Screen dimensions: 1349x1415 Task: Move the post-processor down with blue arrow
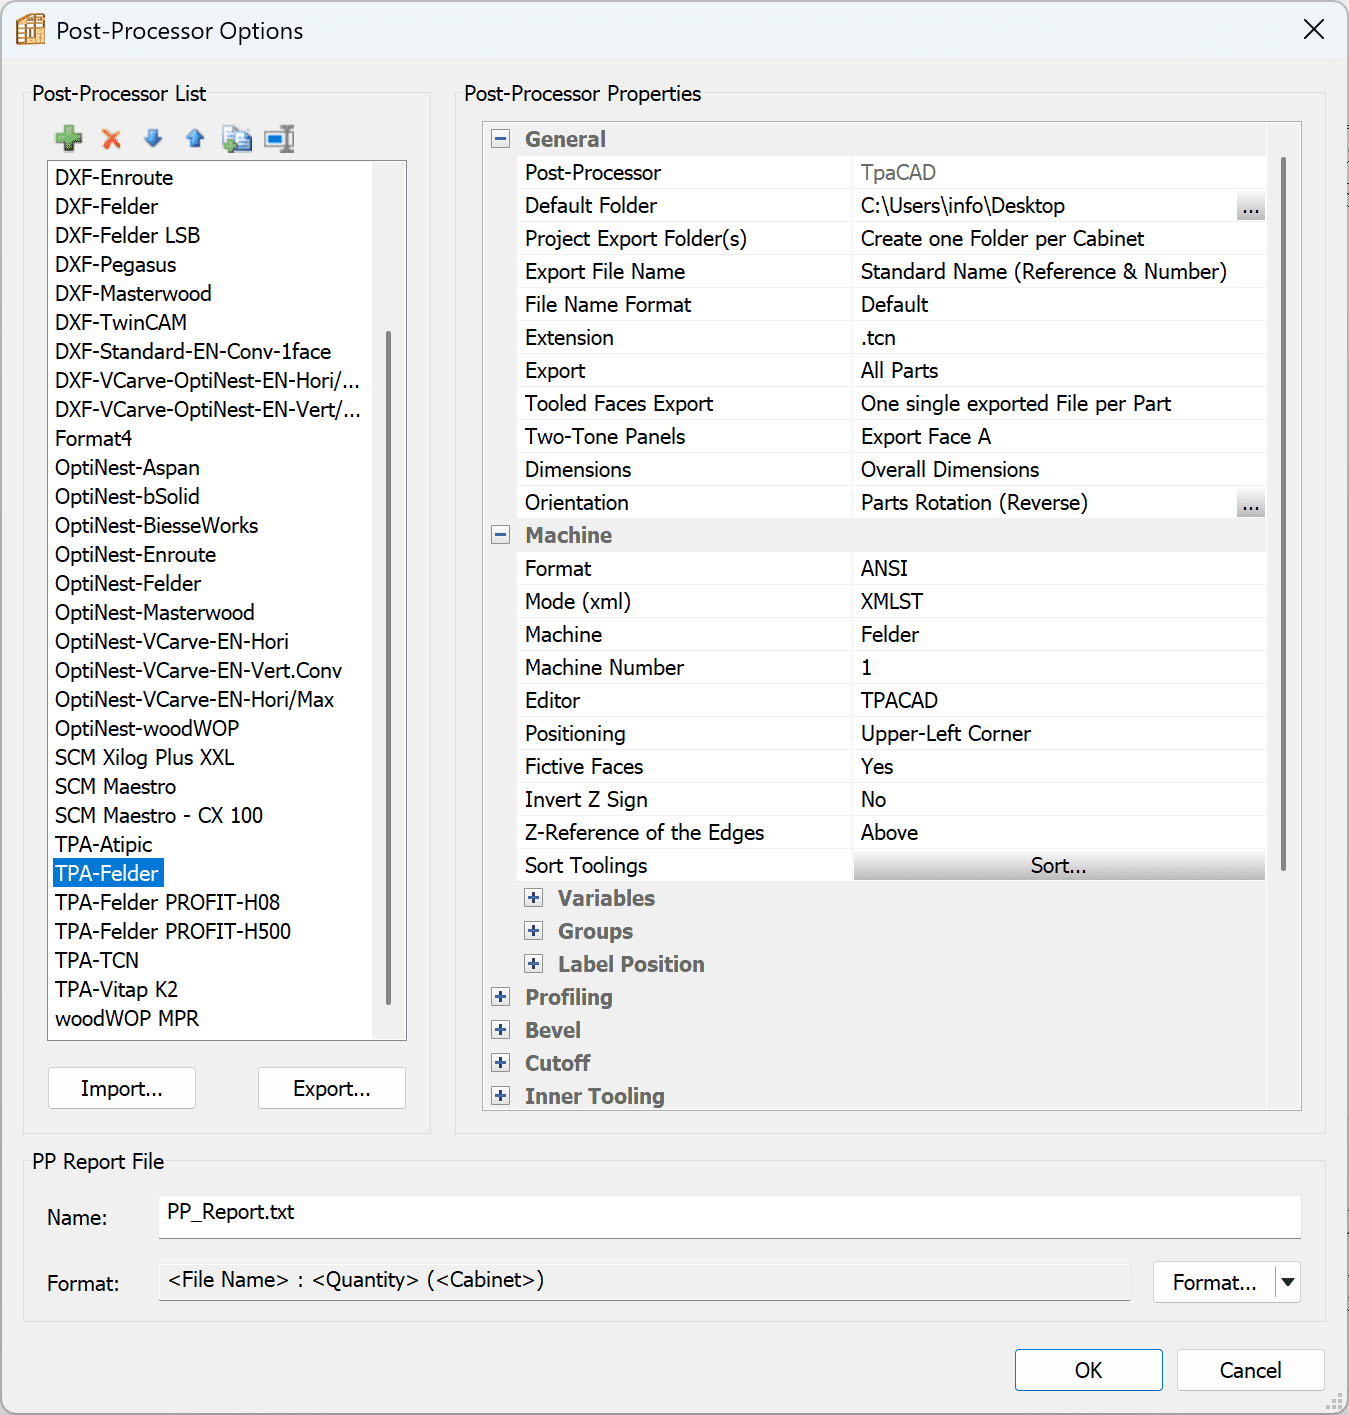pos(153,139)
